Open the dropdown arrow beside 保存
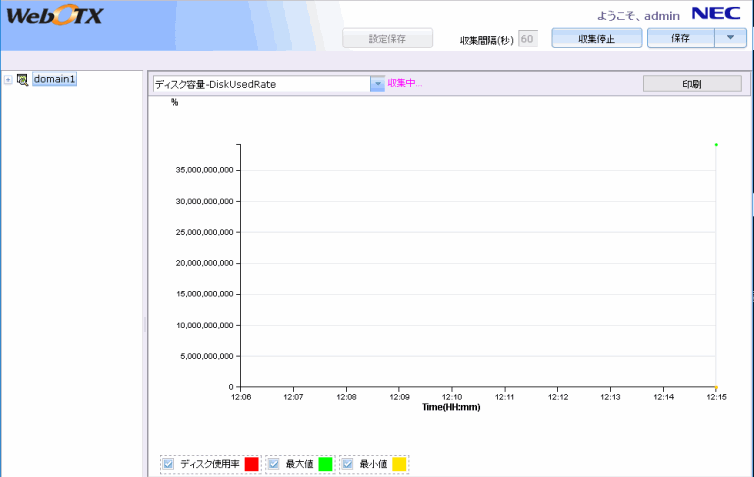The width and height of the screenshot is (754, 477). click(729, 39)
